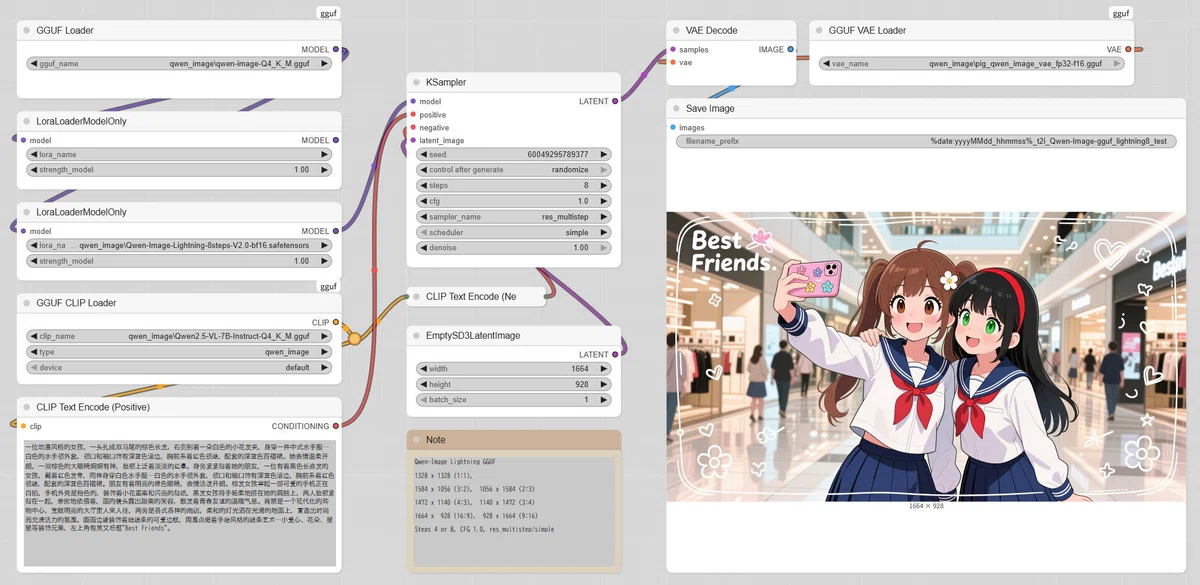Click the Save Image node title
This screenshot has height=585, width=1200.
tap(710, 108)
